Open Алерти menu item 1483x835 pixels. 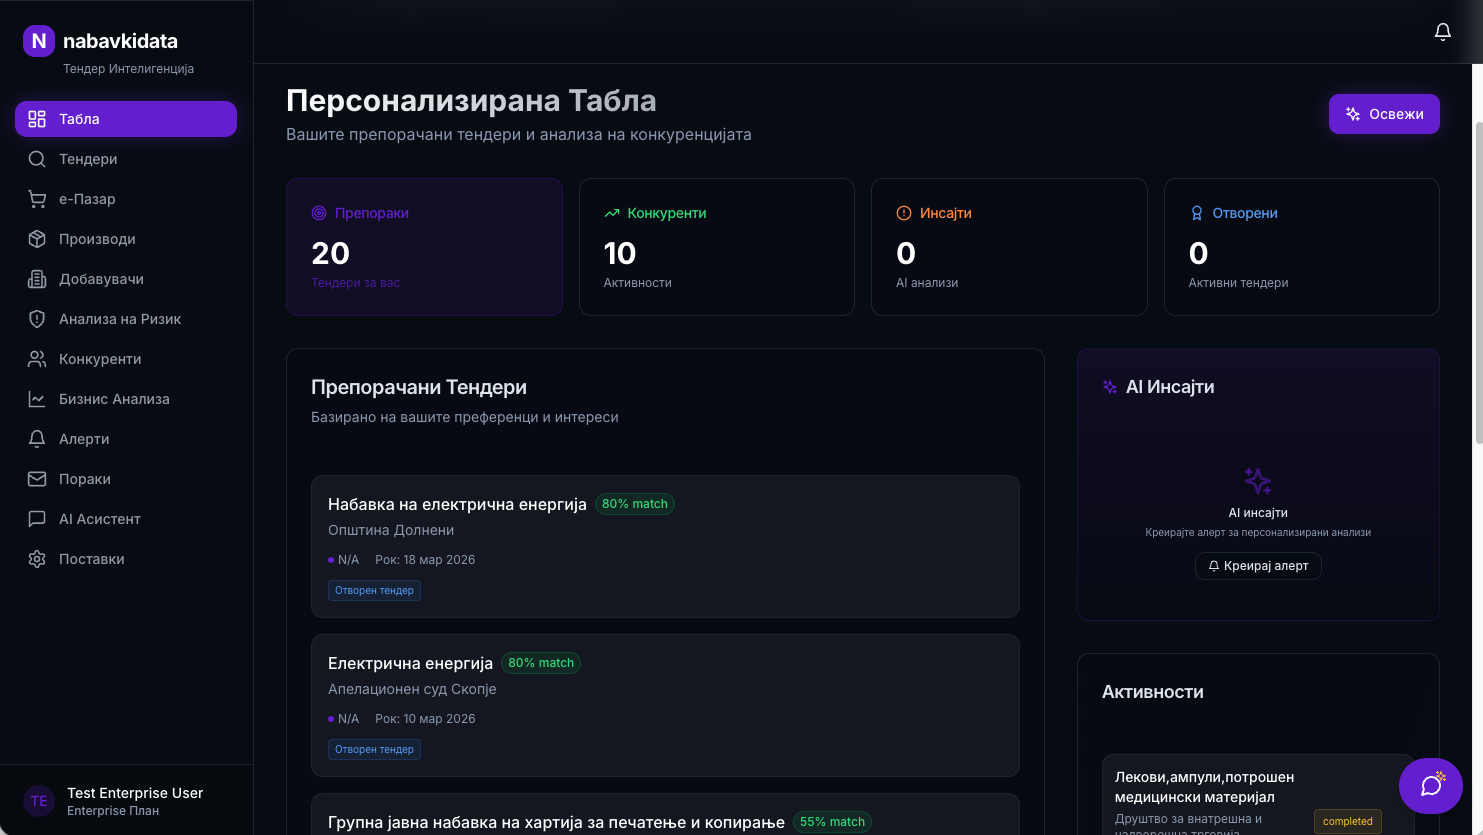click(x=126, y=439)
